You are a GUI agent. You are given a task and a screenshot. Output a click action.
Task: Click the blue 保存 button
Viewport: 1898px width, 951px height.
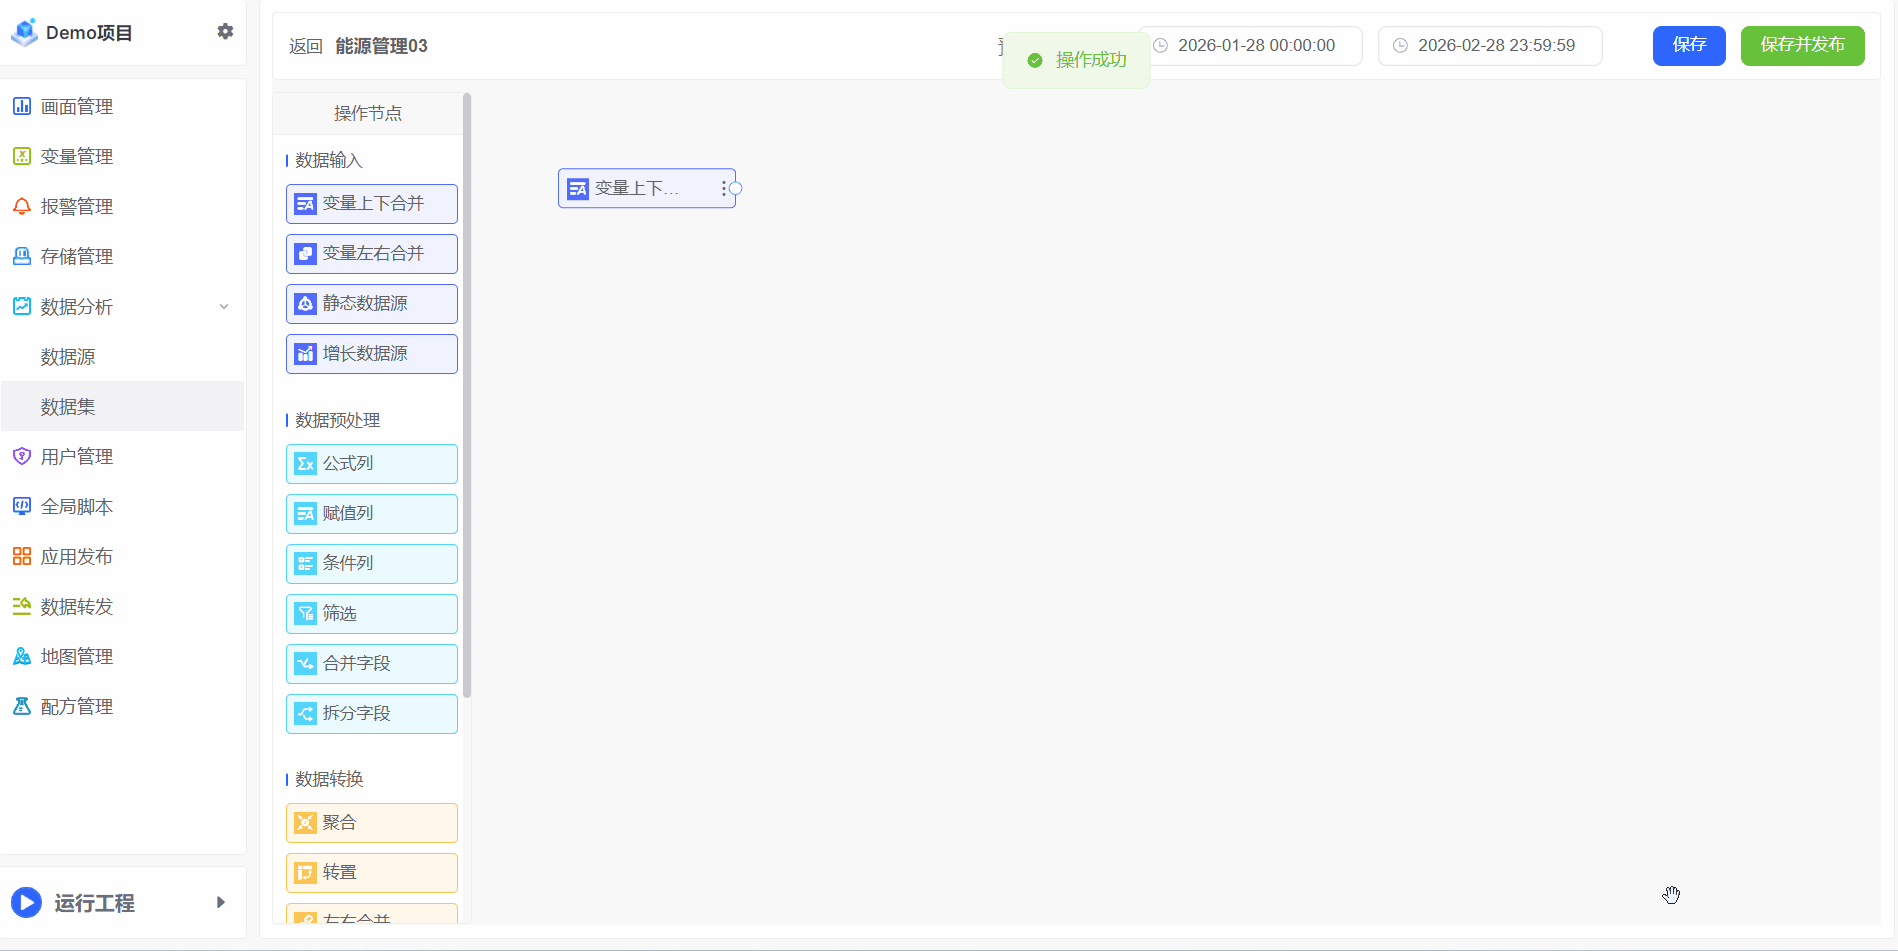click(x=1688, y=46)
